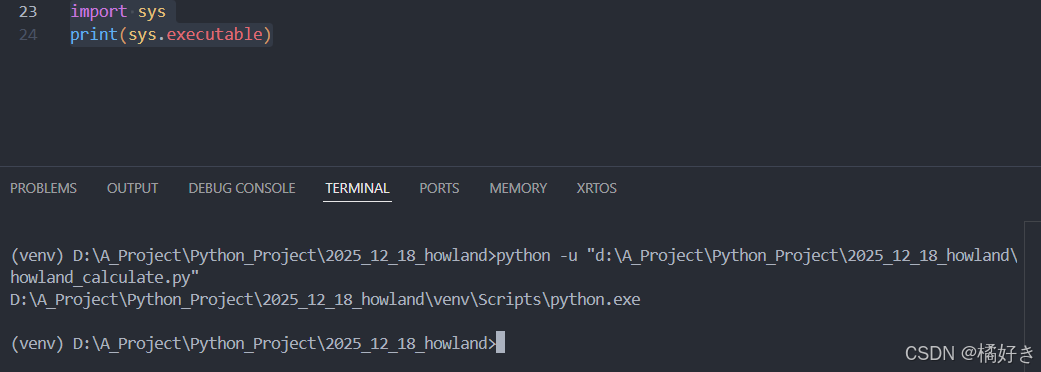Switch to the PORTS tab
This screenshot has width=1041, height=372.
point(439,189)
